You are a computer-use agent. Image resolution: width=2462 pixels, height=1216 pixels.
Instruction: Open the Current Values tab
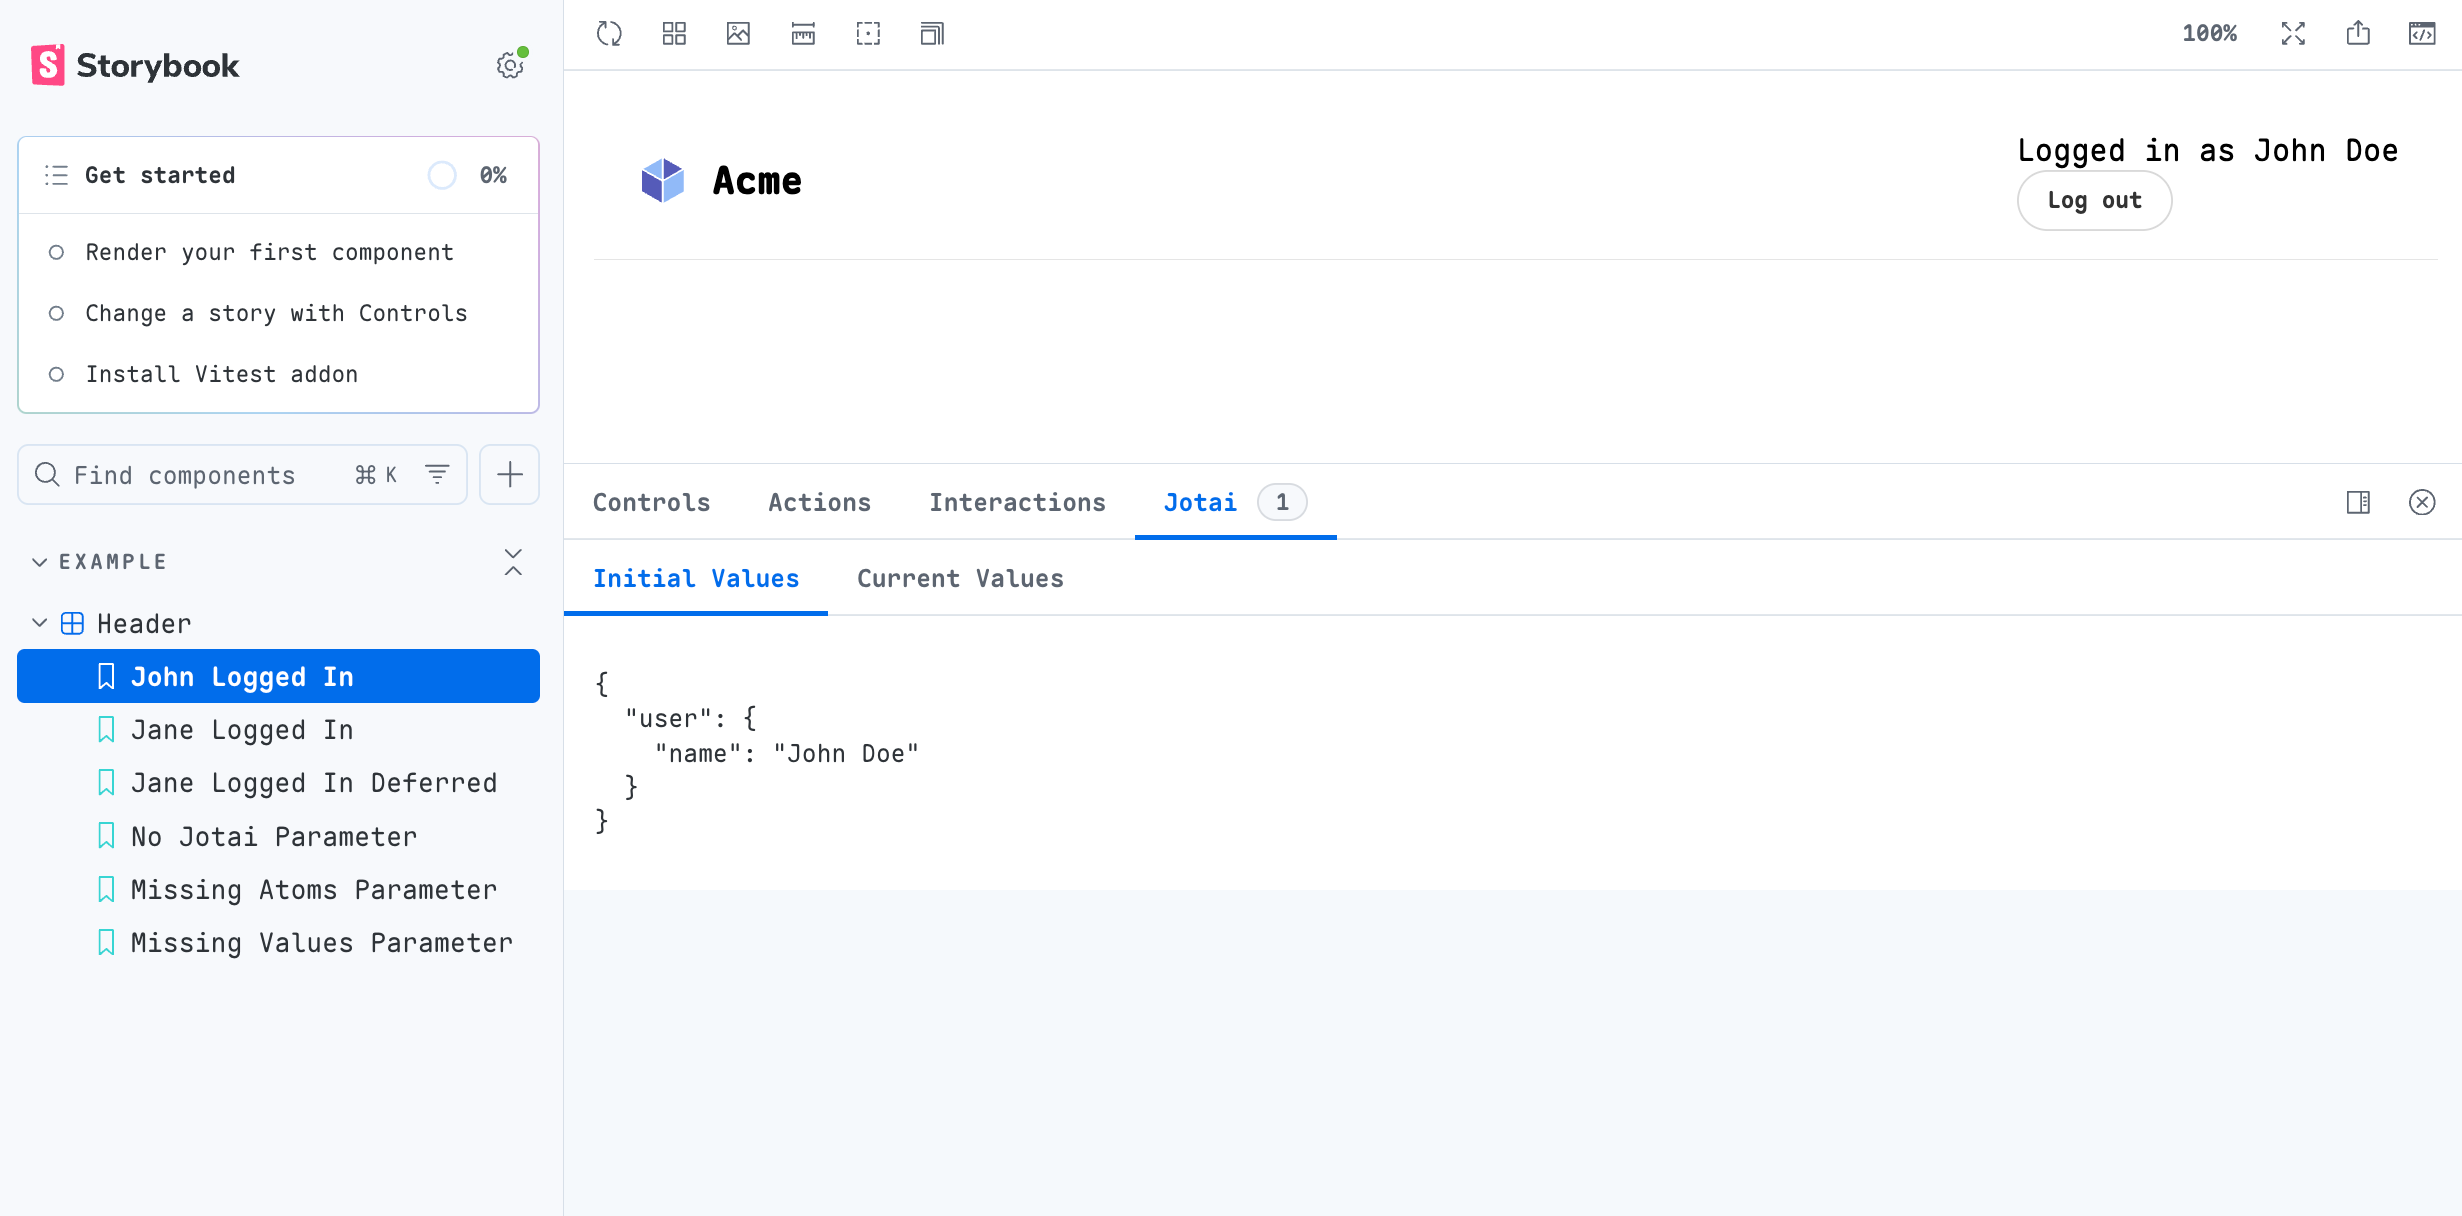click(960, 578)
